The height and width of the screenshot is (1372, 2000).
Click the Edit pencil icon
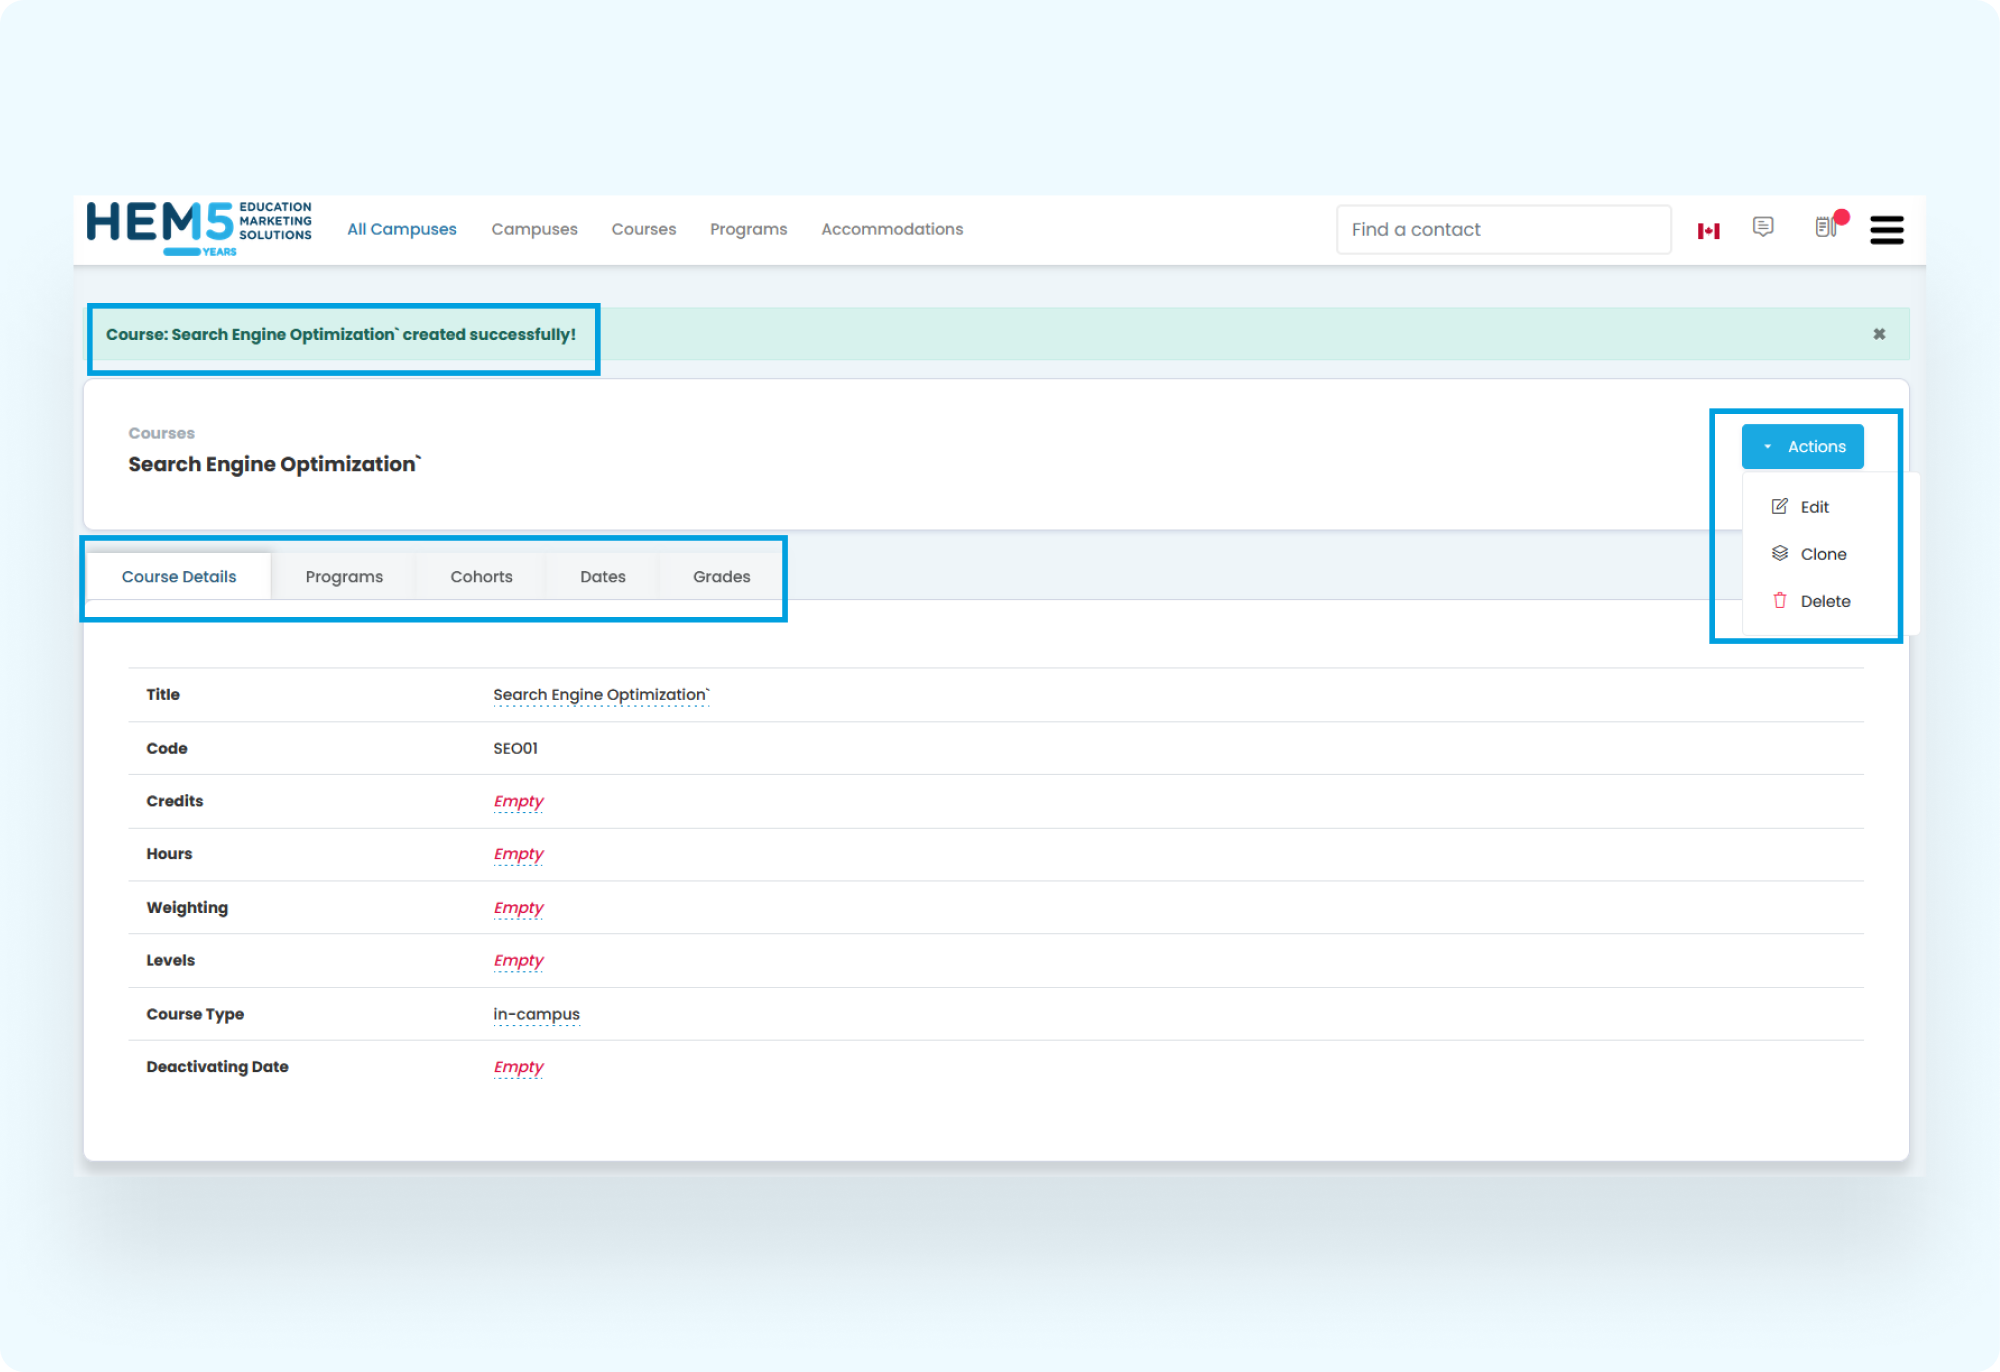click(x=1780, y=506)
